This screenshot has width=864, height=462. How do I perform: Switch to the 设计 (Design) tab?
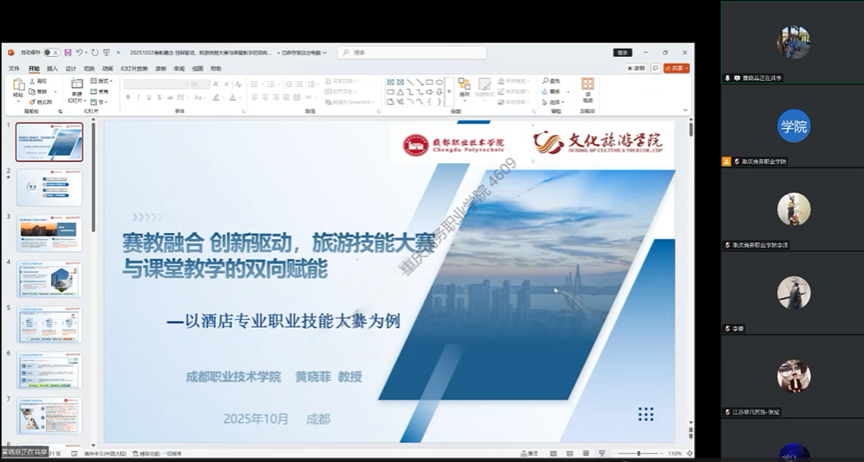click(x=71, y=68)
